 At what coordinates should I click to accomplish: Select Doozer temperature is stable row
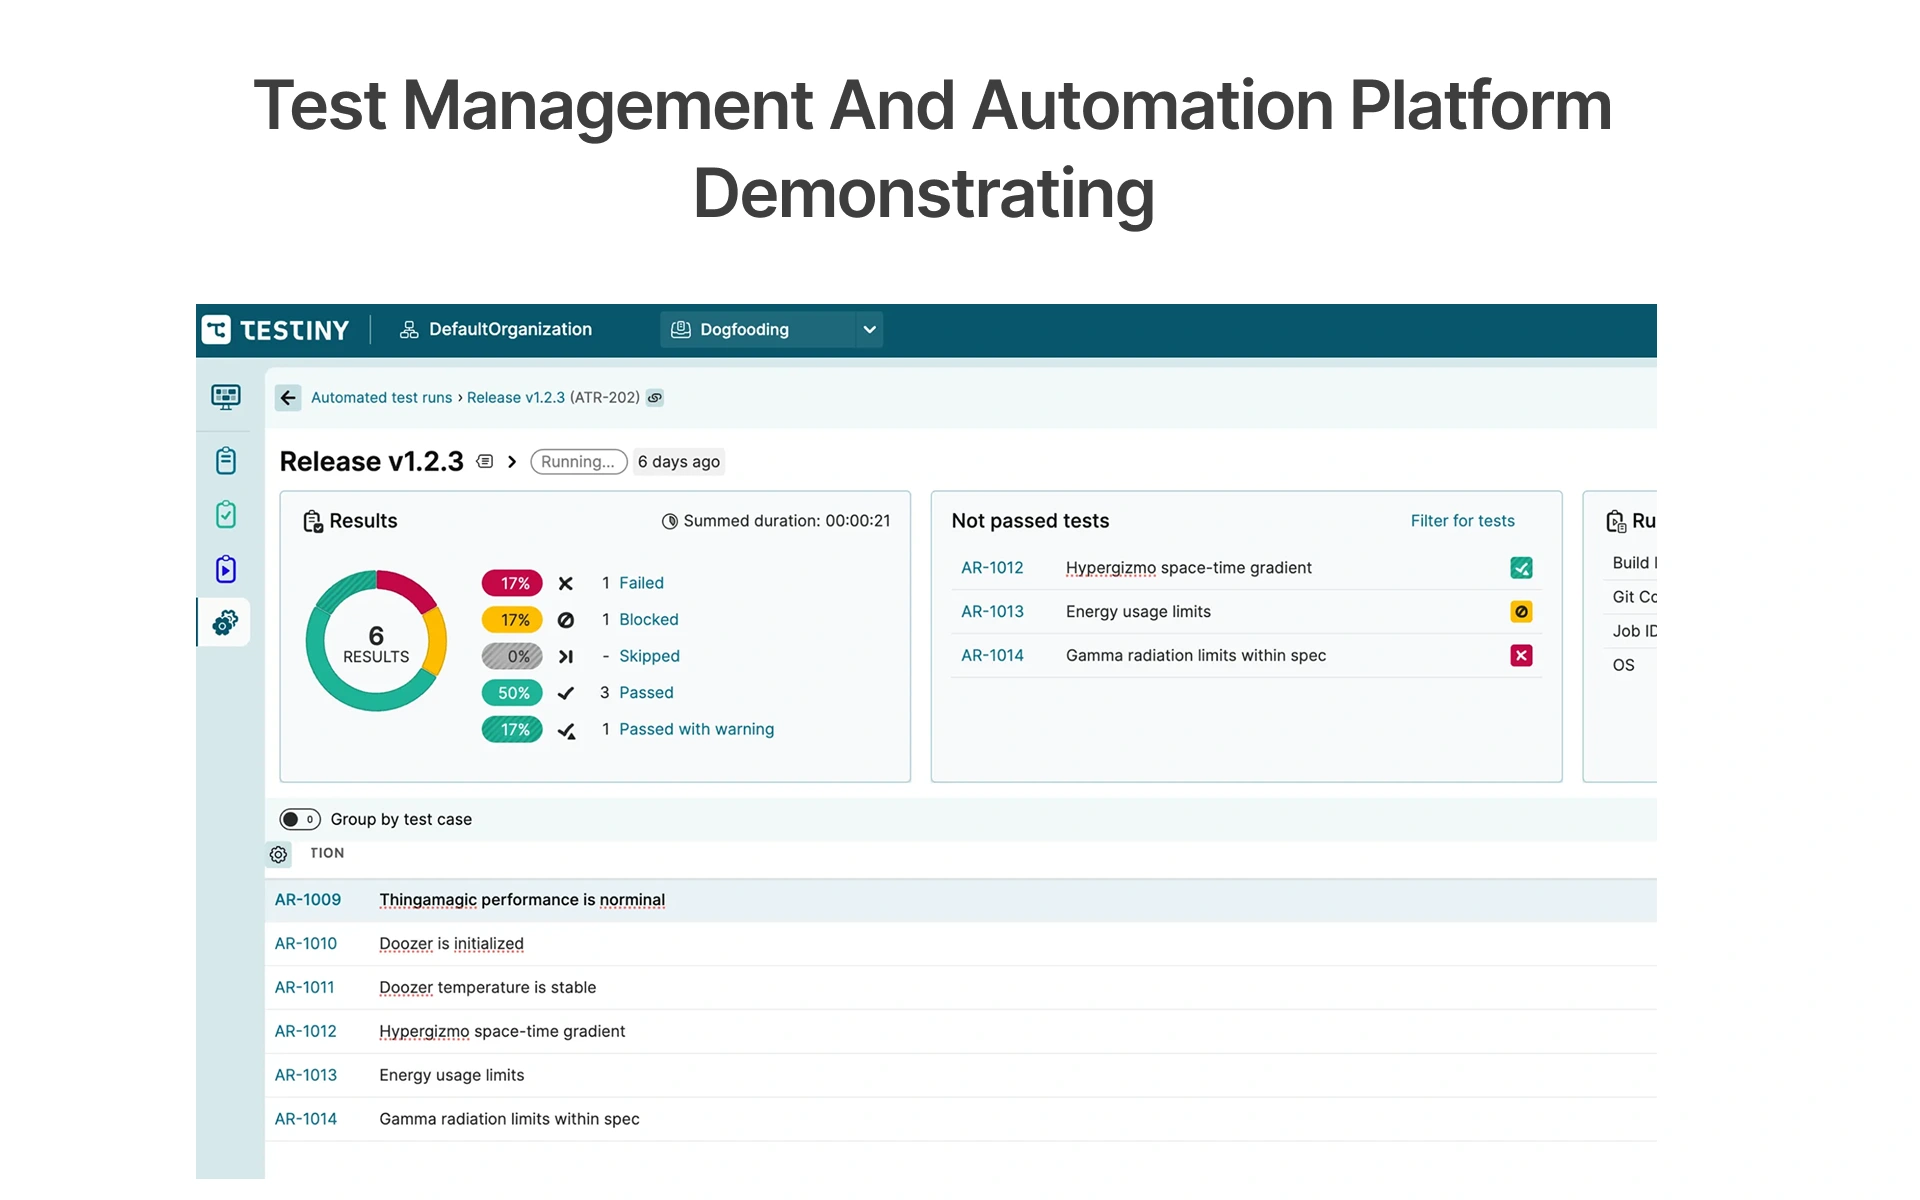[x=960, y=988]
